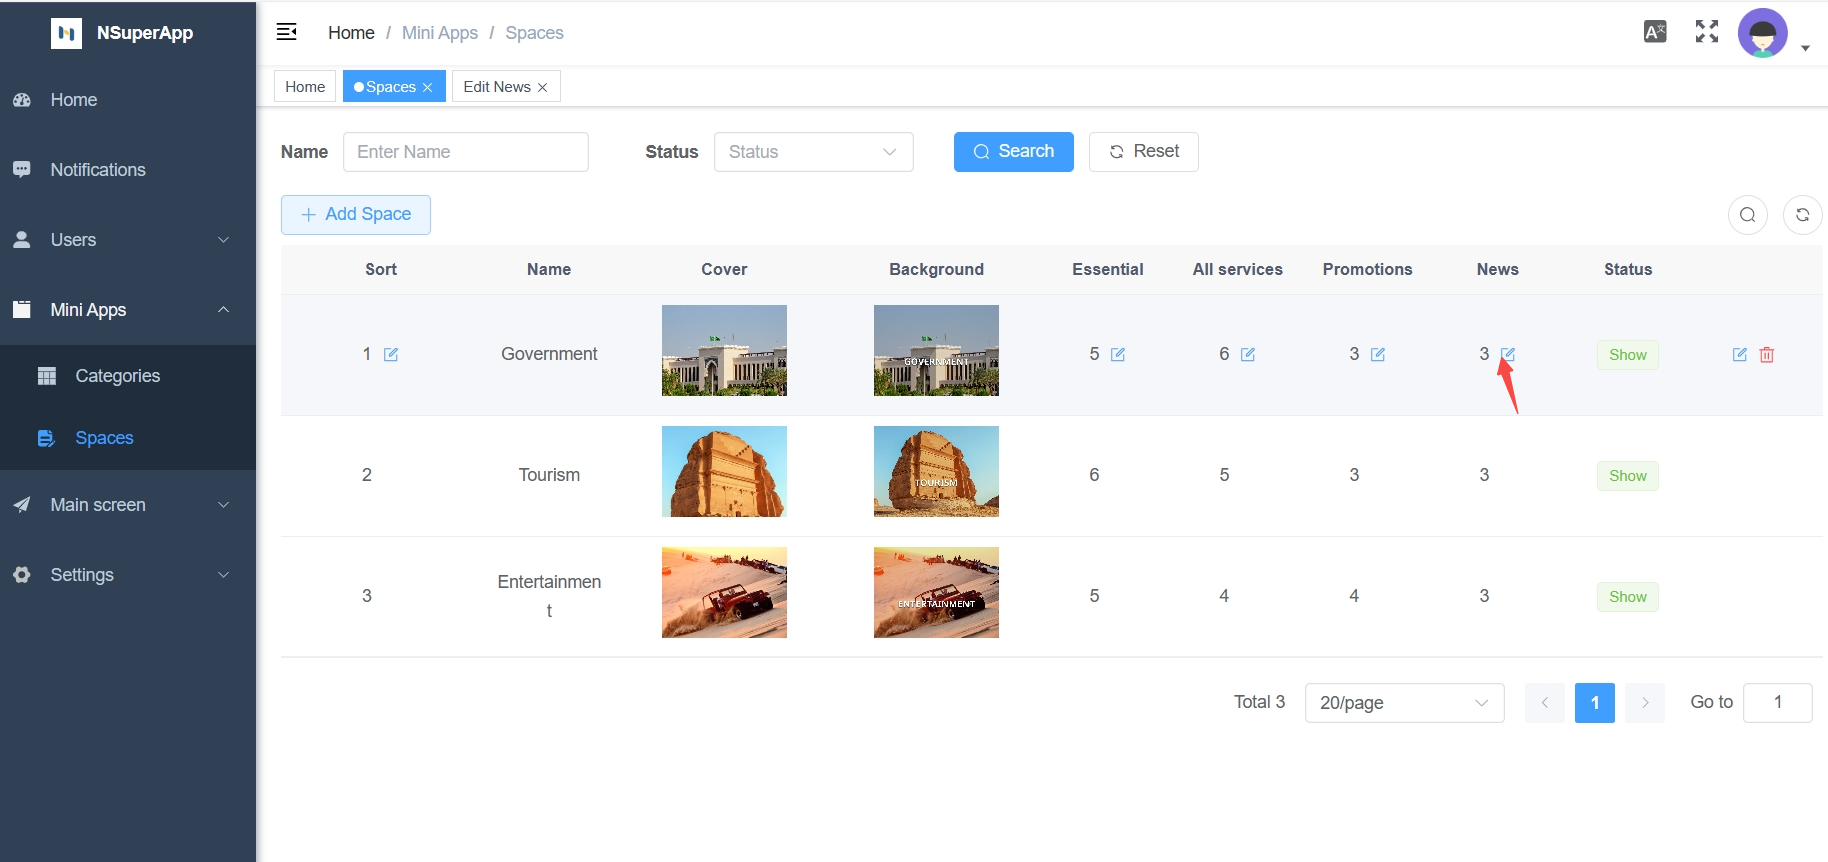Screen dimensions: 1828x862
Task: Collapse the sidebar with hamburger icon
Action: 287,32
